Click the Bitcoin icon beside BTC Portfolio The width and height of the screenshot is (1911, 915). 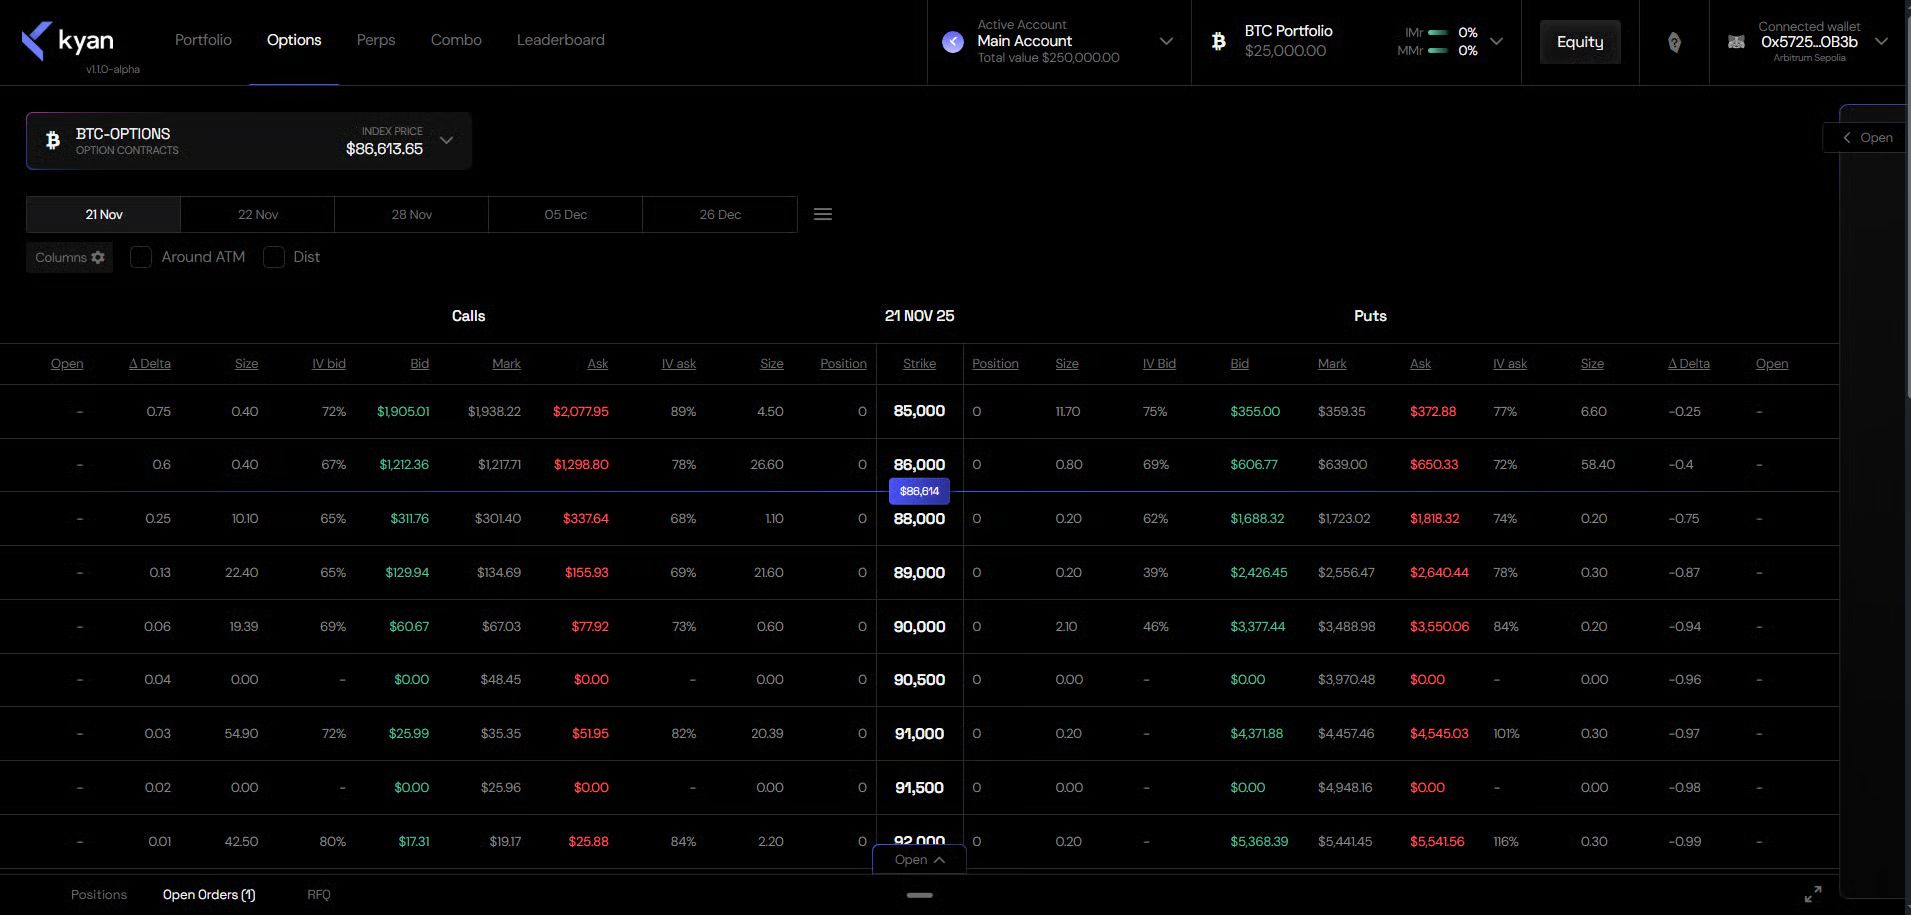pos(1218,41)
